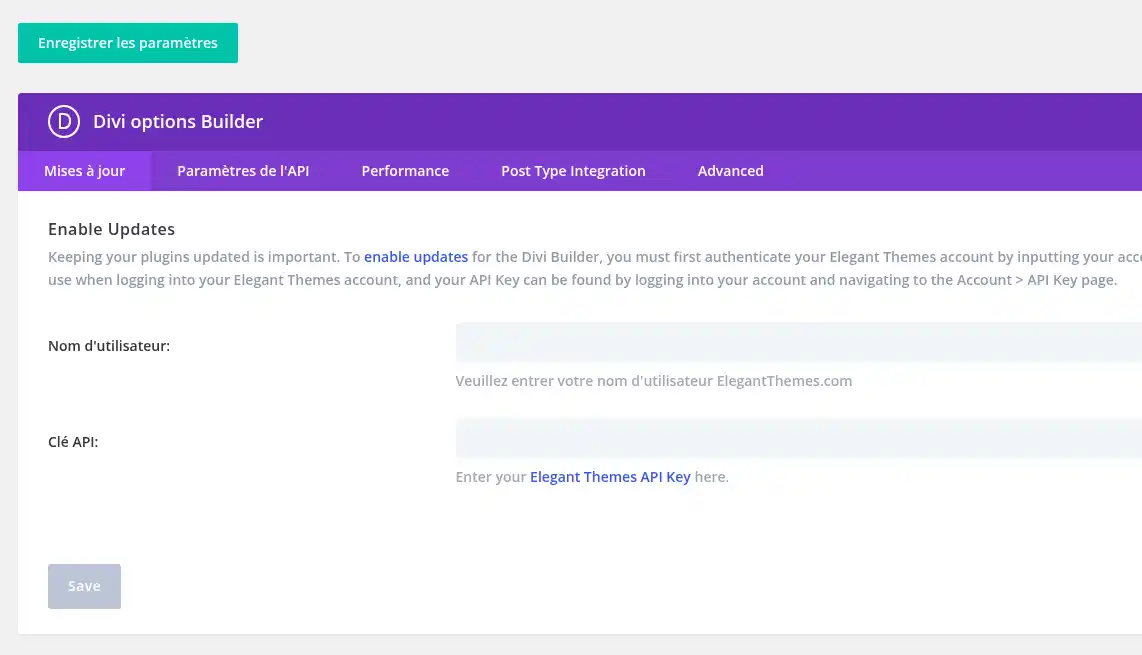The height and width of the screenshot is (655, 1142).
Task: Click the Divi logo icon
Action: [64, 122]
